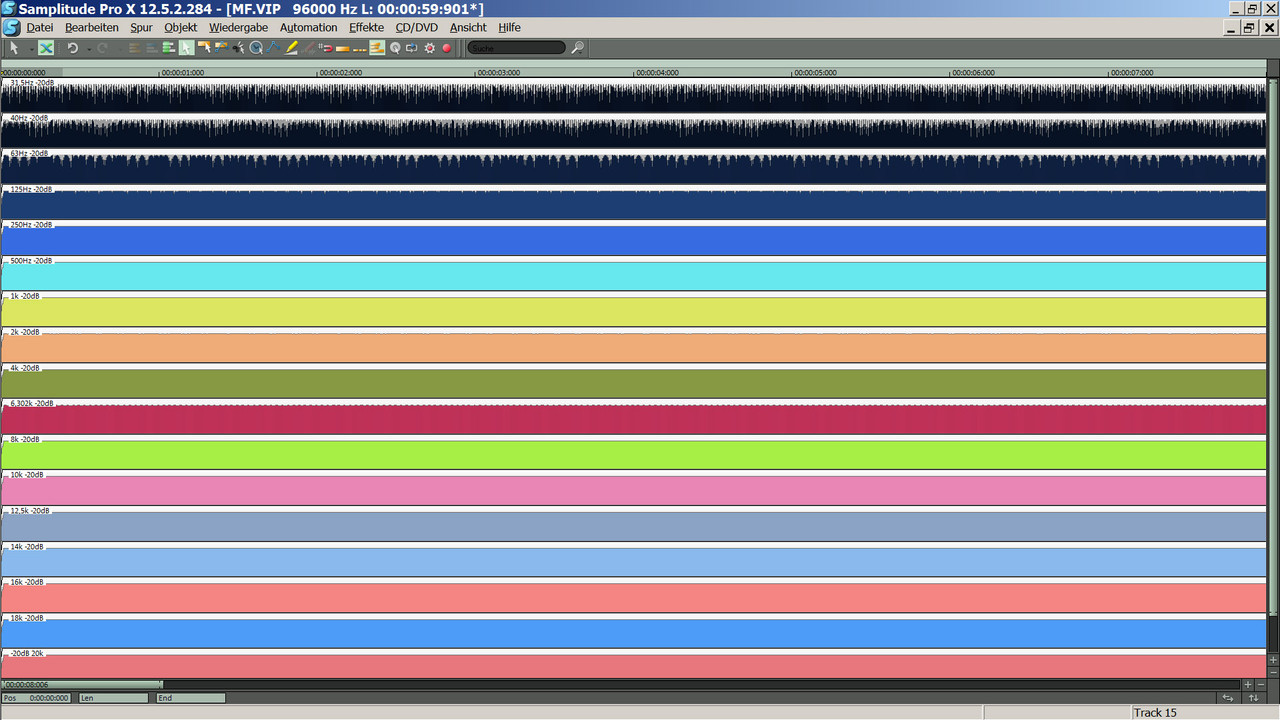Toggle the auto crossfade X icon
Viewport: 1280px width, 720px height.
point(45,47)
